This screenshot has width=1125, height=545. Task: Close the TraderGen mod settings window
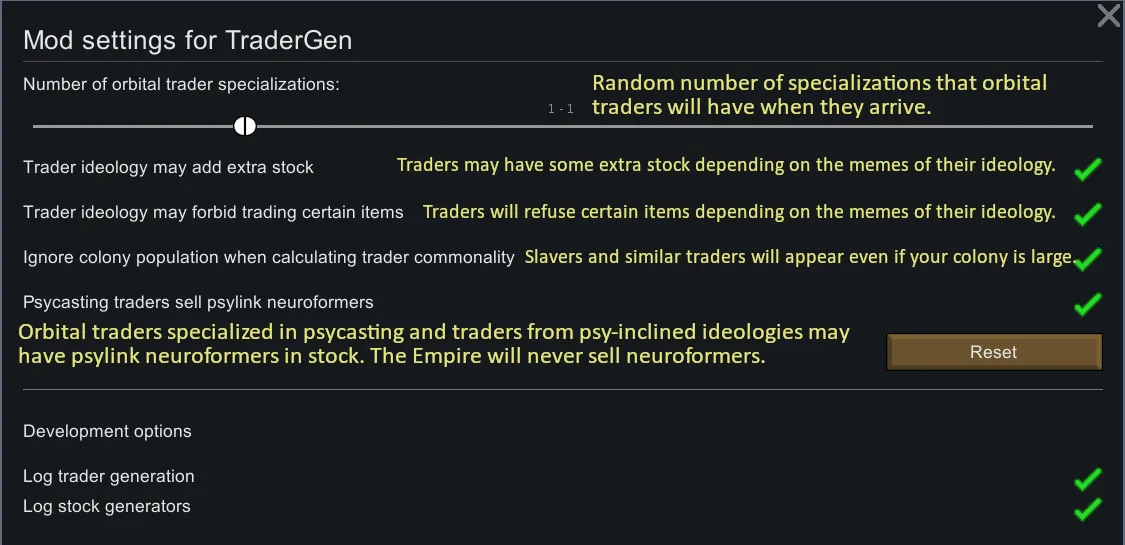click(1108, 16)
